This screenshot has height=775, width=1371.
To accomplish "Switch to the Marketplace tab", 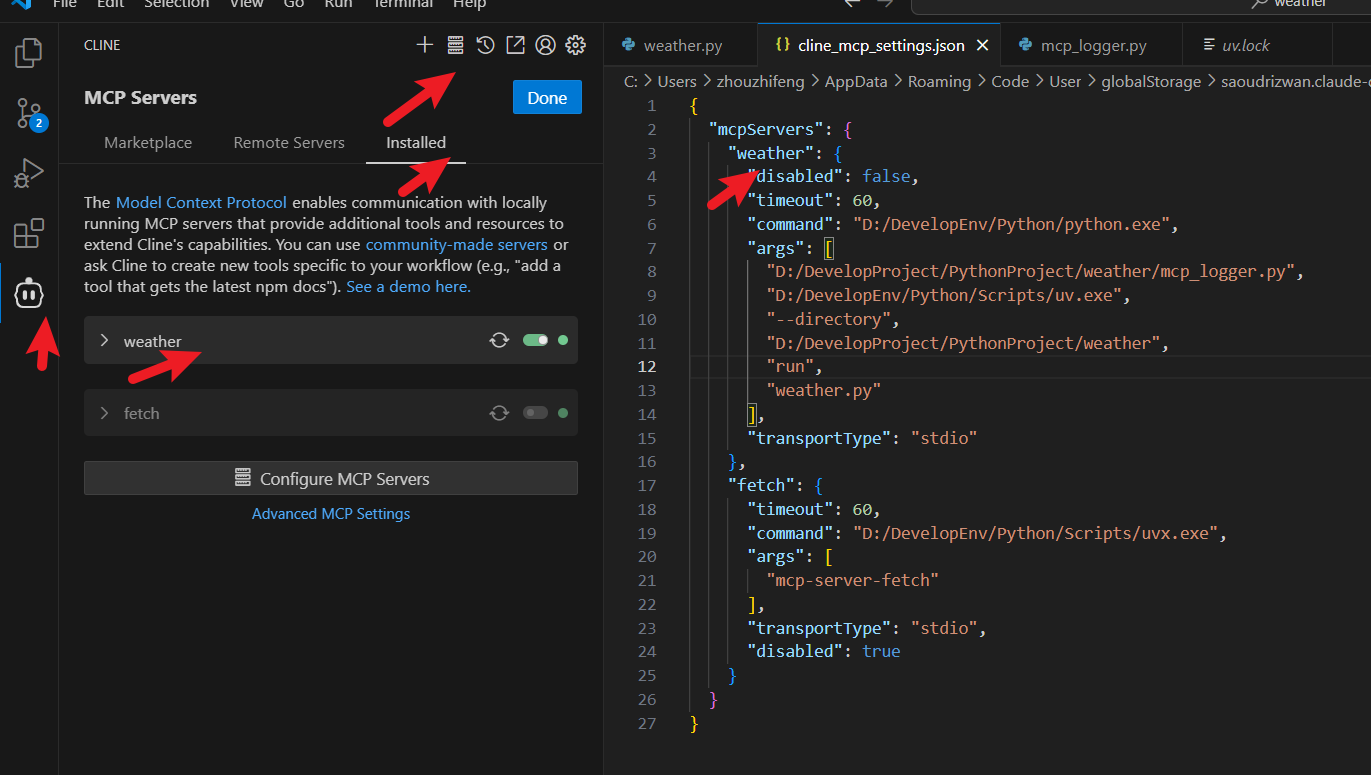I will 148,143.
